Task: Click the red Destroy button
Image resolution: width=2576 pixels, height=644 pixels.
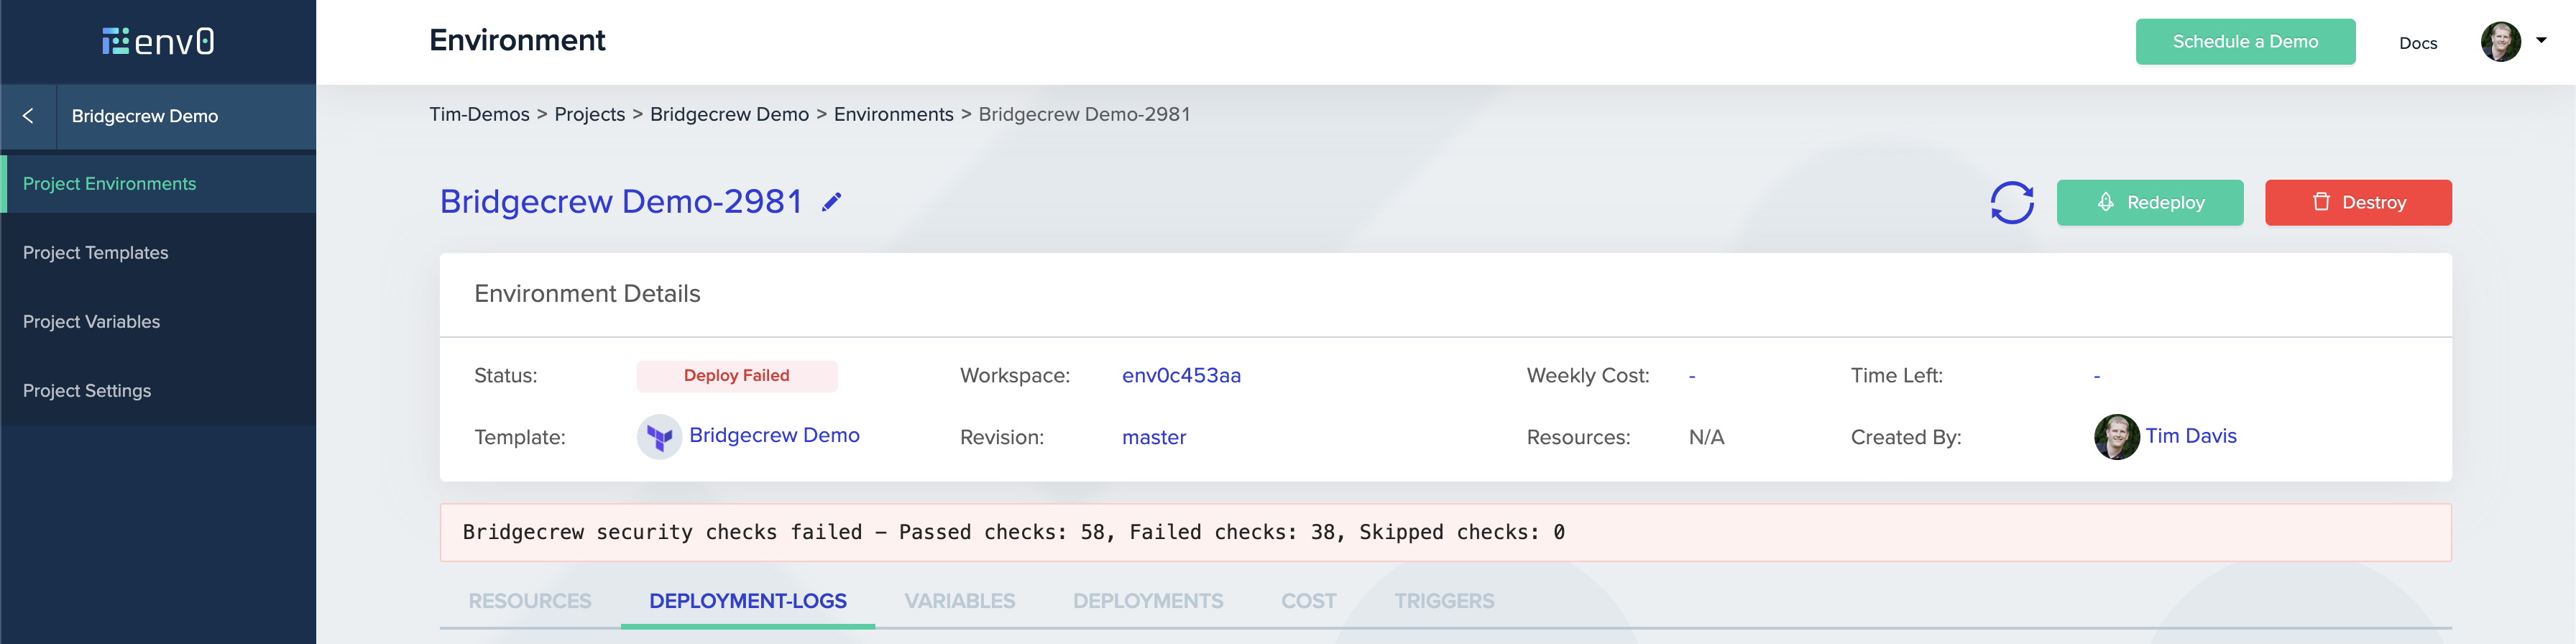Action: pyautogui.click(x=2358, y=203)
